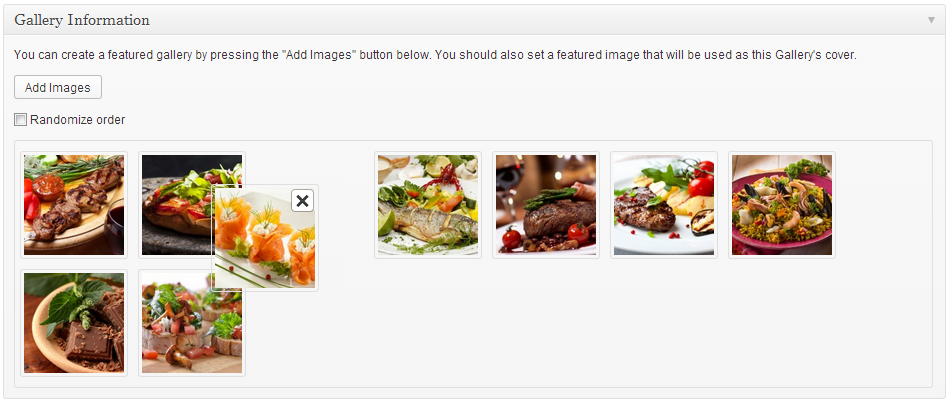Image resolution: width=949 pixels, height=401 pixels.
Task: Select the grilled fish with lime thumbnail
Action: tap(428, 205)
